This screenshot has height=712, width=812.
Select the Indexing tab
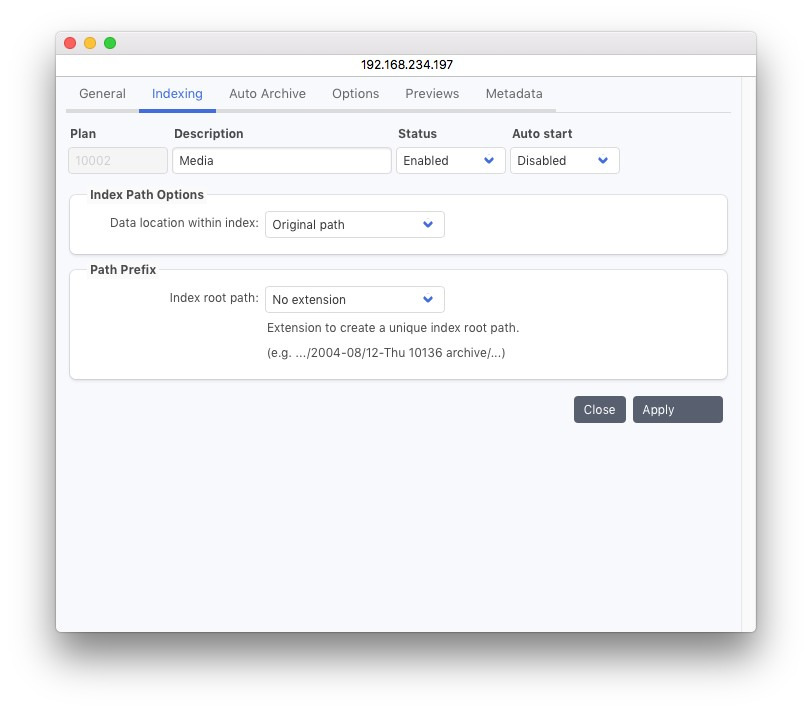pyautogui.click(x=177, y=94)
